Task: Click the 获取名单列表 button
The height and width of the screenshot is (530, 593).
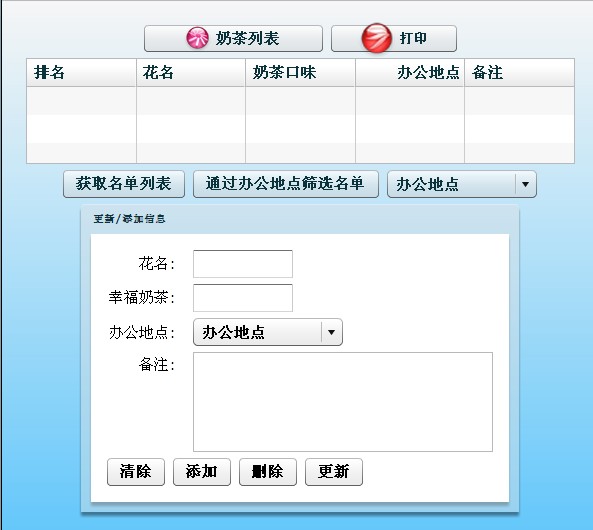Action: 124,184
